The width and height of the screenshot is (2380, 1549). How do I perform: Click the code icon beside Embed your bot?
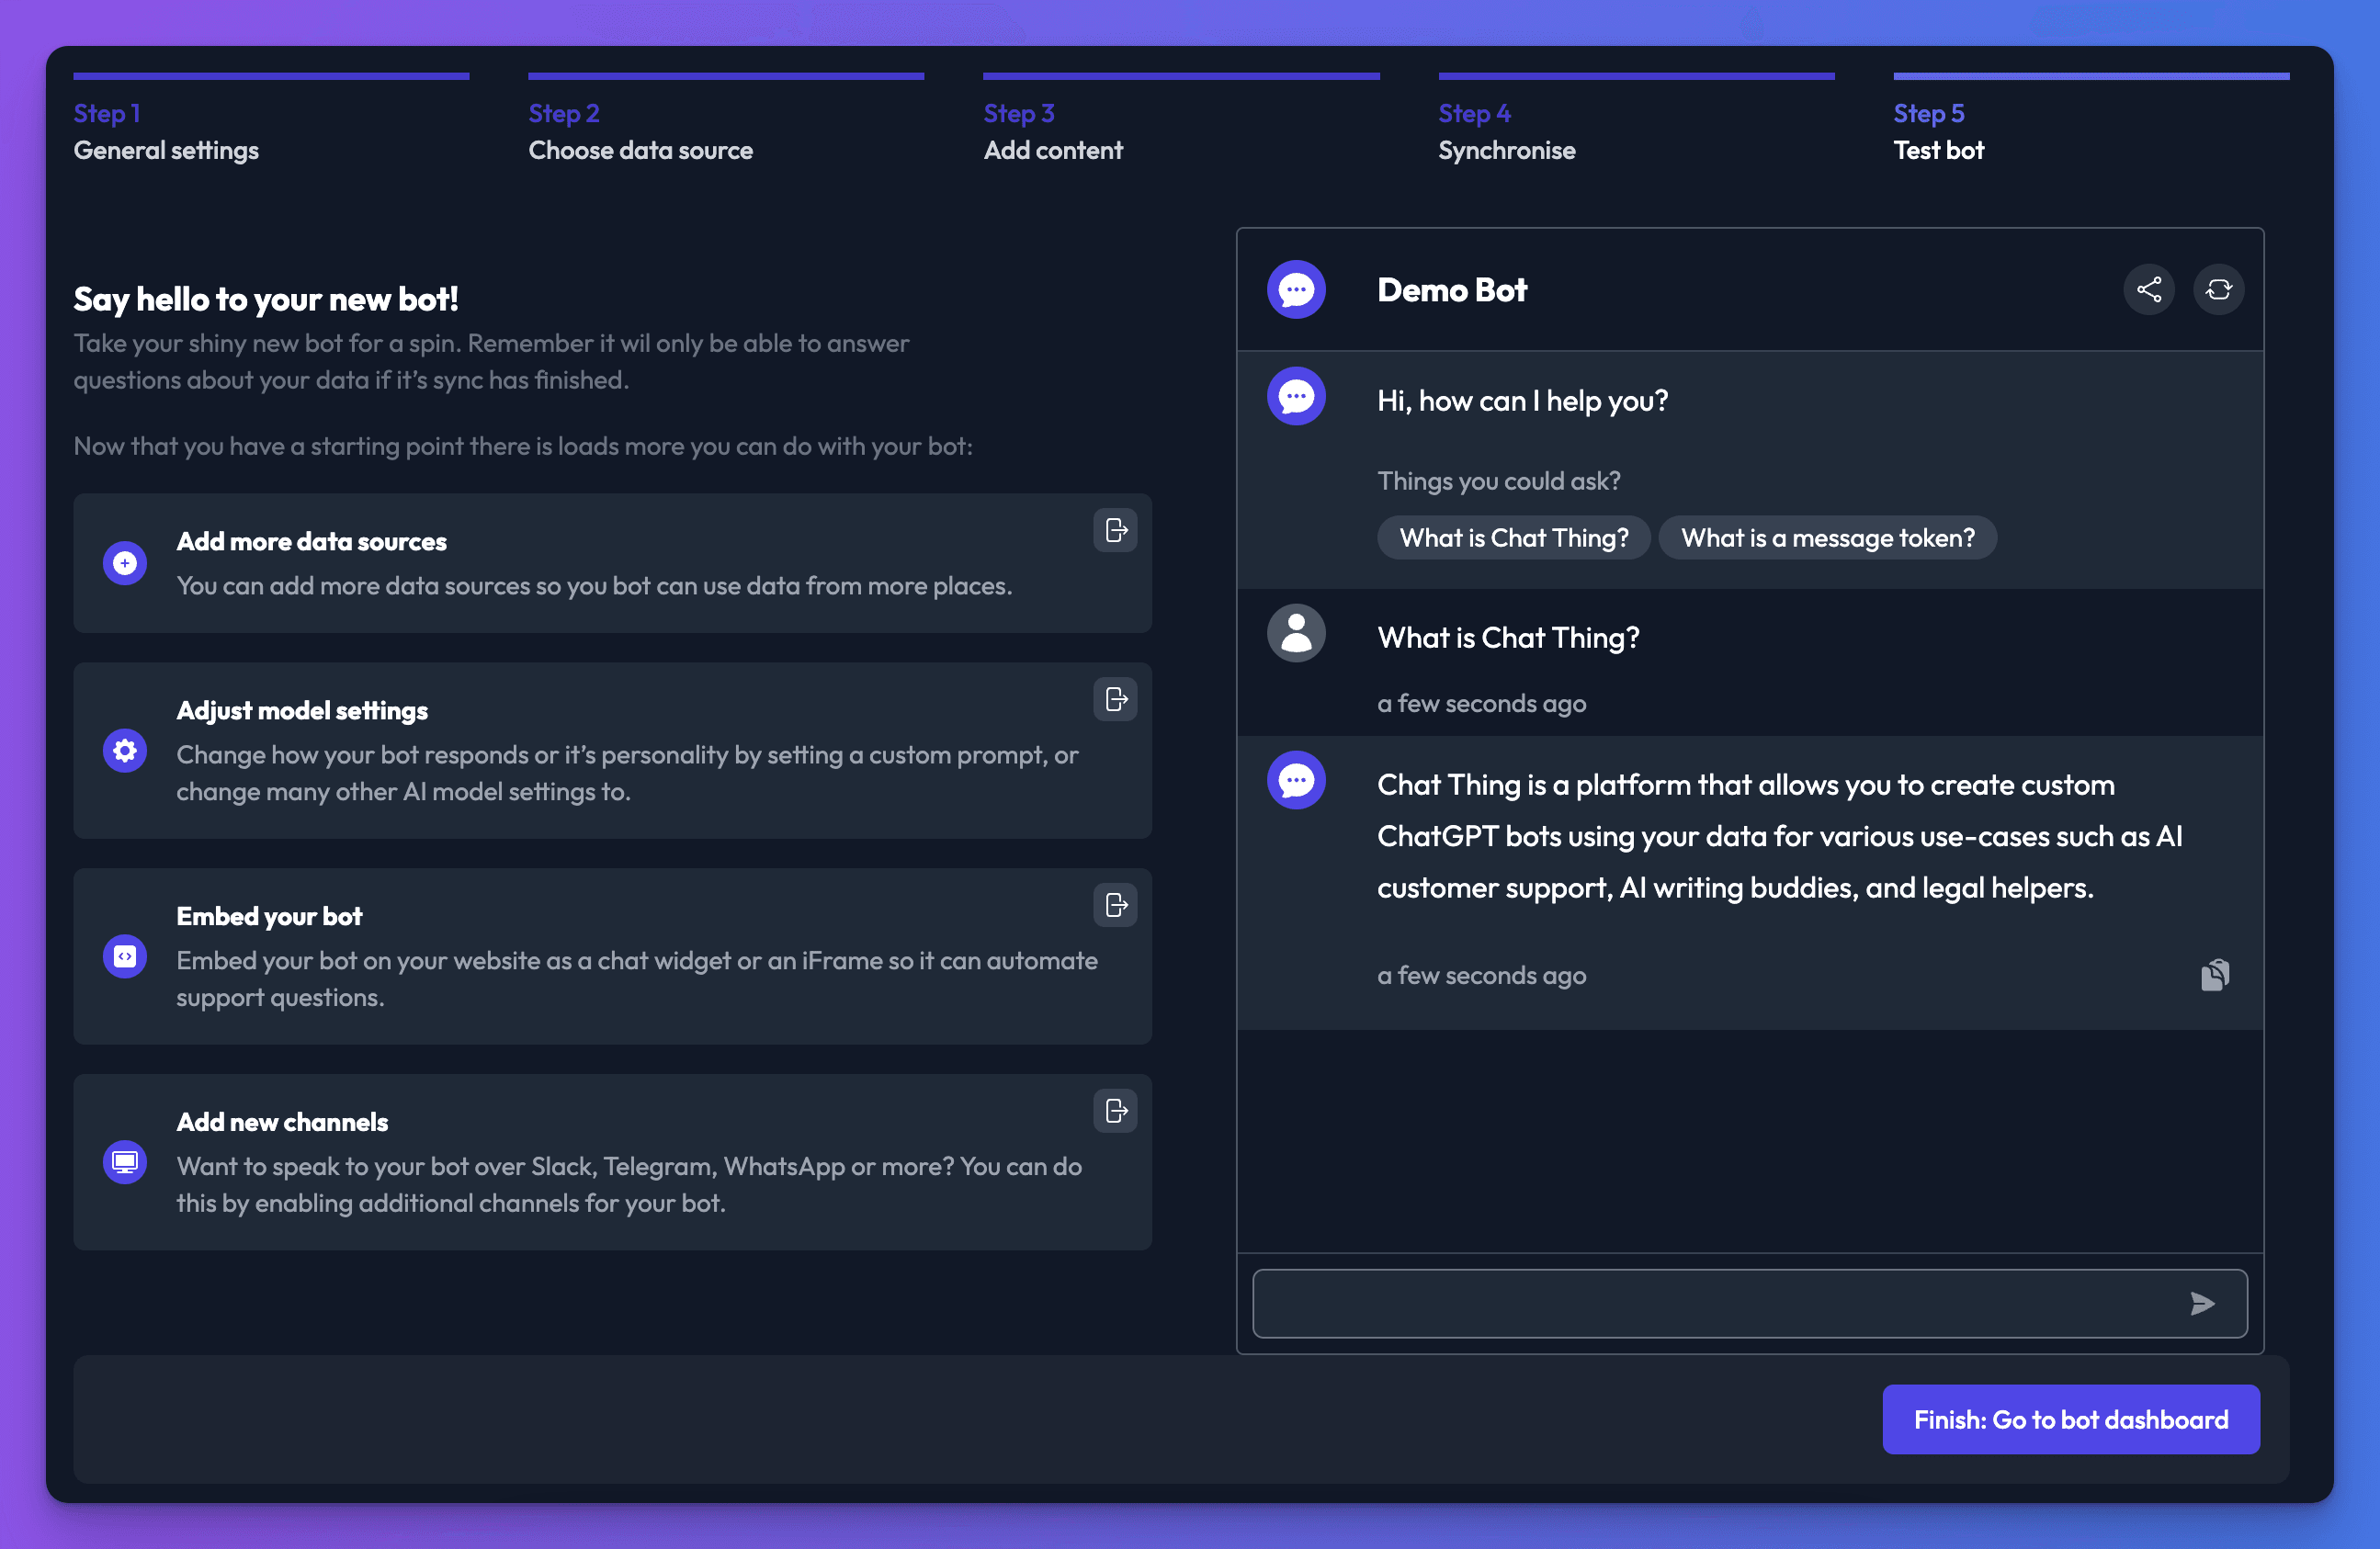pos(125,956)
